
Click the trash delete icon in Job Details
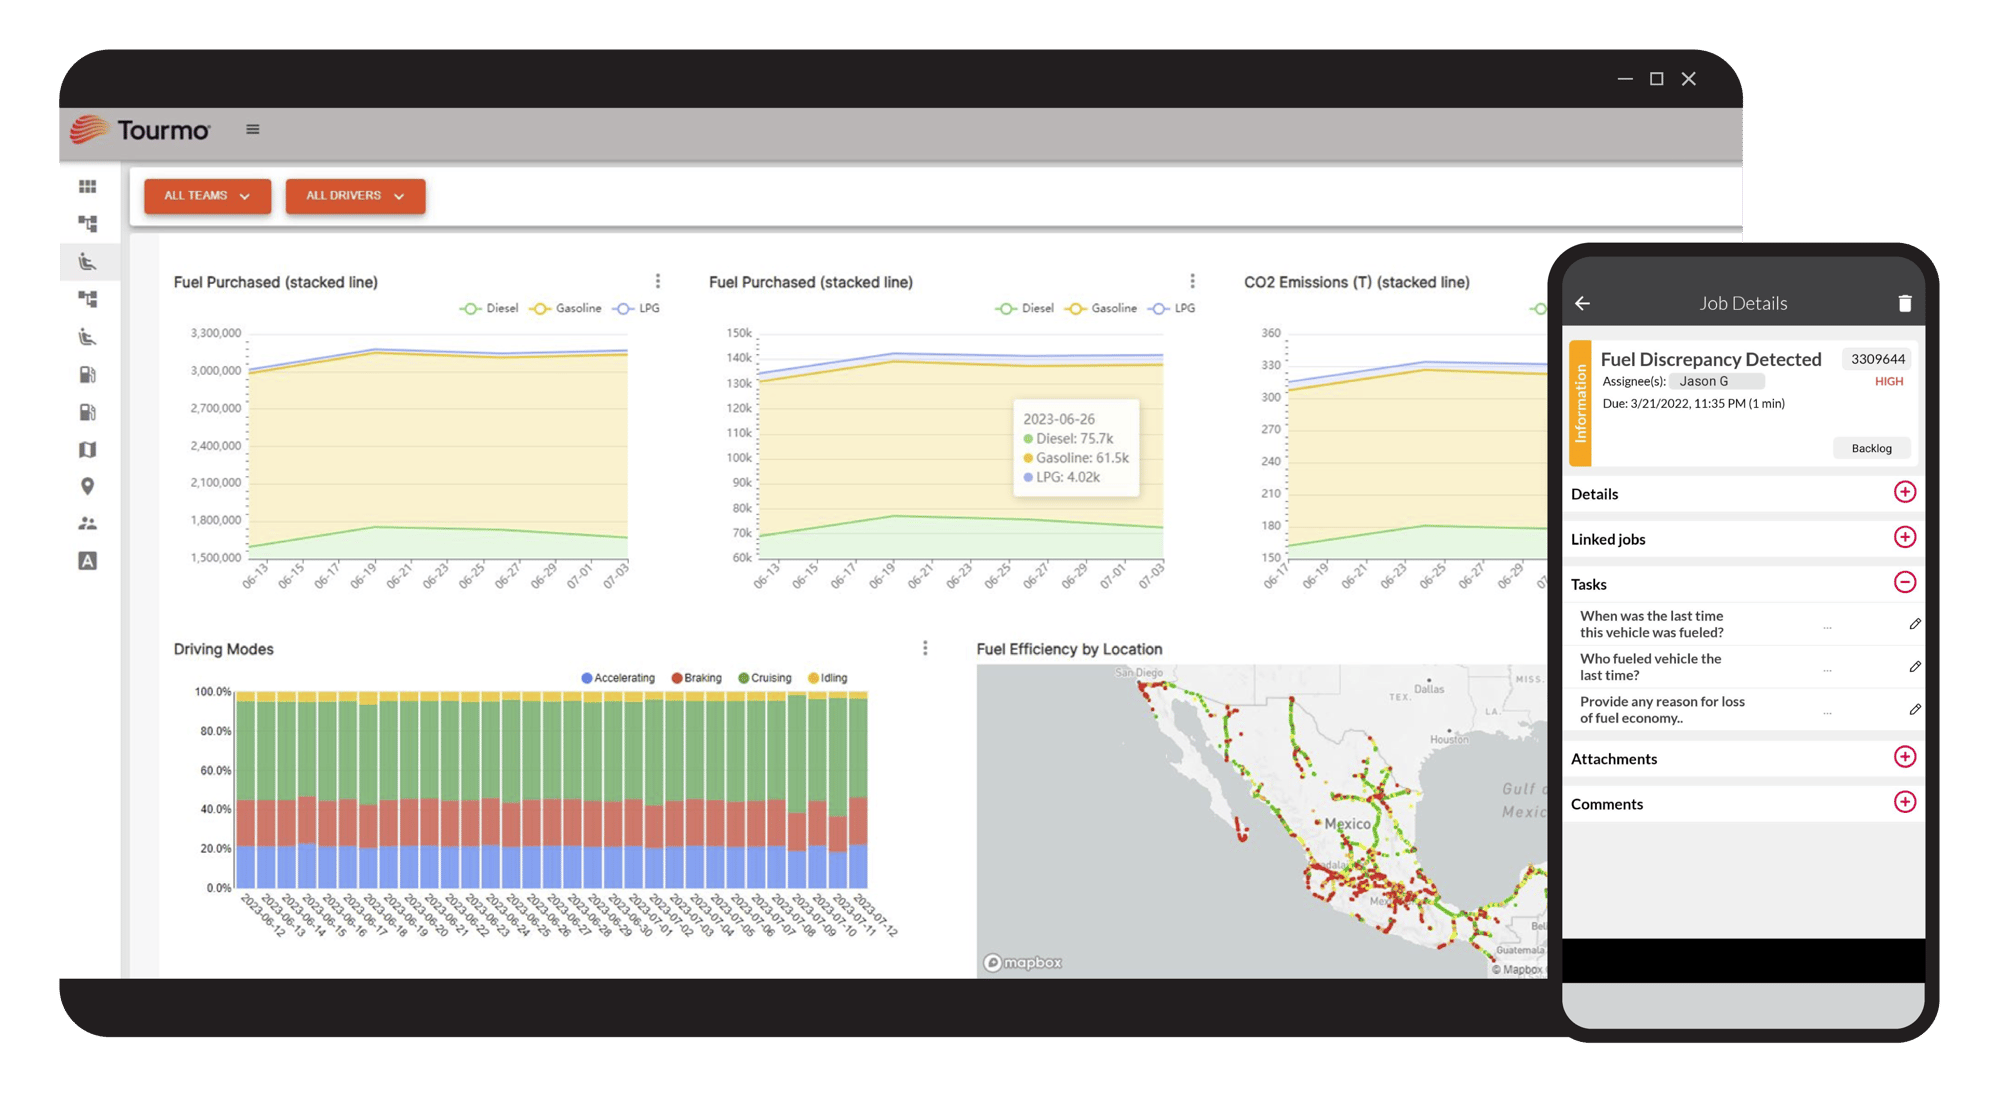1904,303
